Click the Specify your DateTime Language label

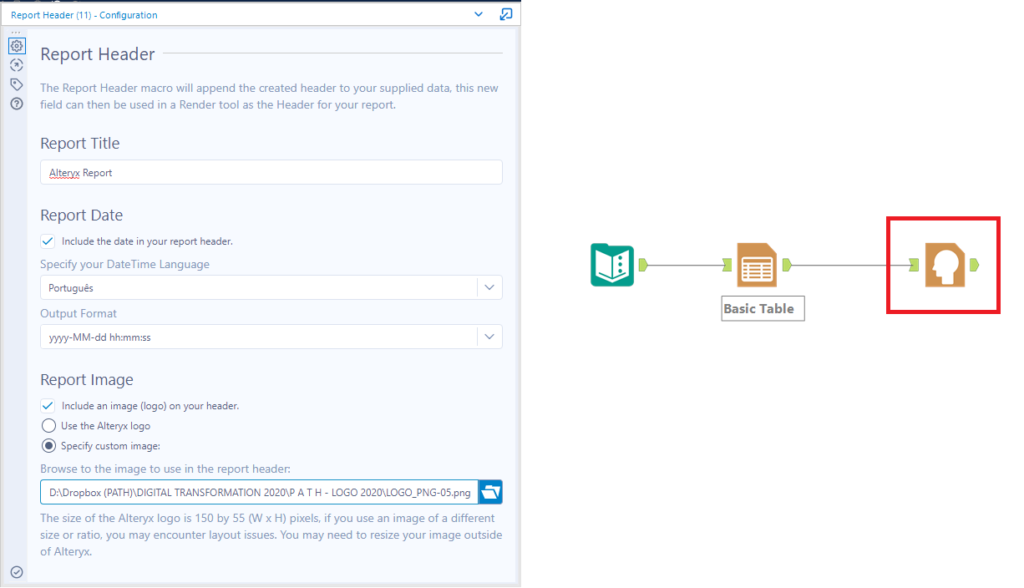tap(125, 264)
